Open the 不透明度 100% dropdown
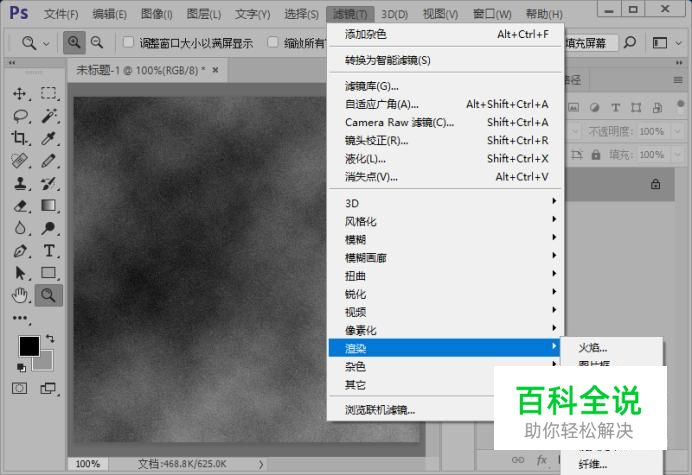The width and height of the screenshot is (692, 475). coord(677,131)
